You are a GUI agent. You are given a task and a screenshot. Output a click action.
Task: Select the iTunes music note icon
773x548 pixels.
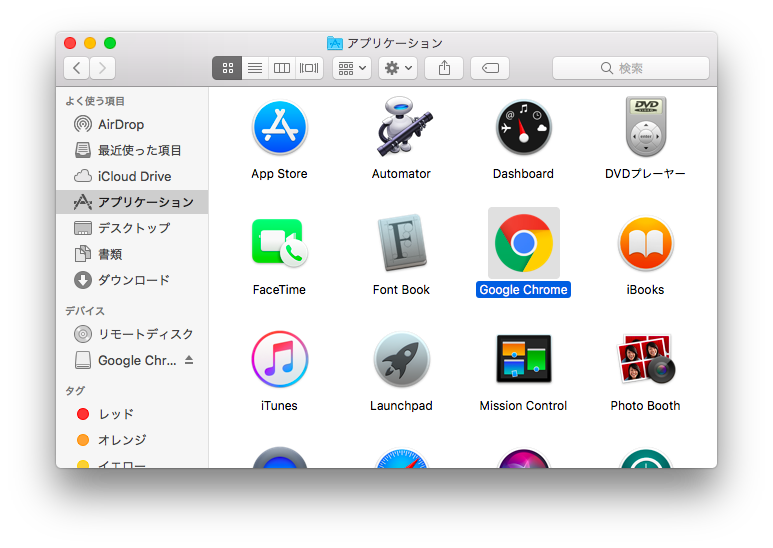tap(280, 359)
